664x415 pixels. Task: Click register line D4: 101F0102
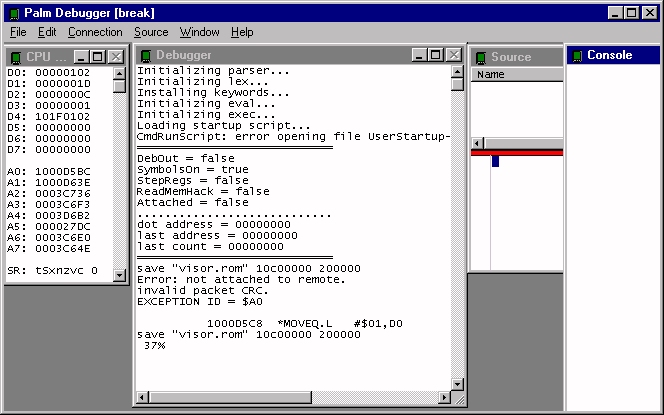pyautogui.click(x=49, y=116)
